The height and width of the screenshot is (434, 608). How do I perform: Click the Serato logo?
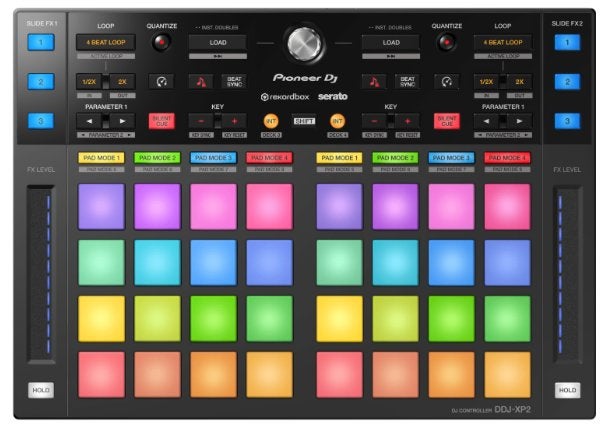tap(332, 97)
